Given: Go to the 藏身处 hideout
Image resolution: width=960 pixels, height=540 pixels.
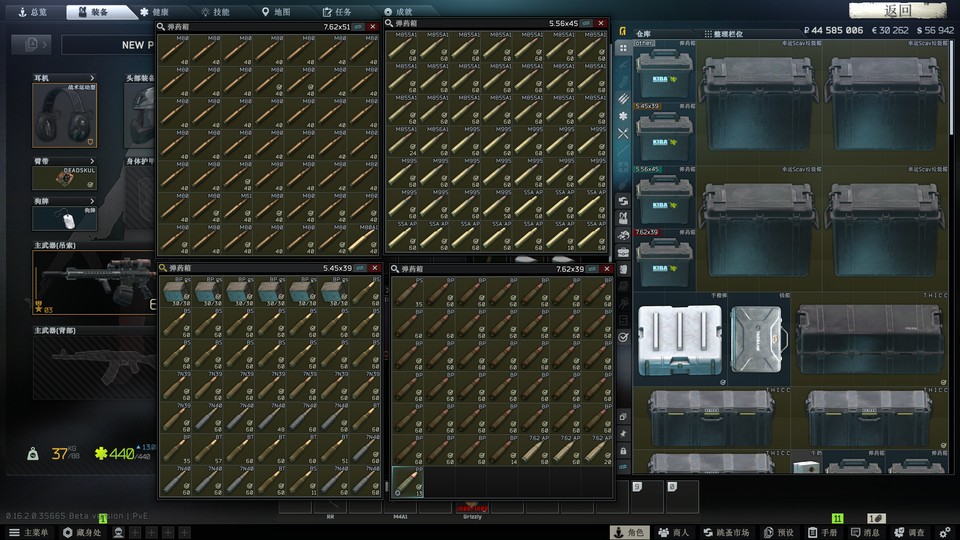Looking at the screenshot, I should click(x=83, y=532).
